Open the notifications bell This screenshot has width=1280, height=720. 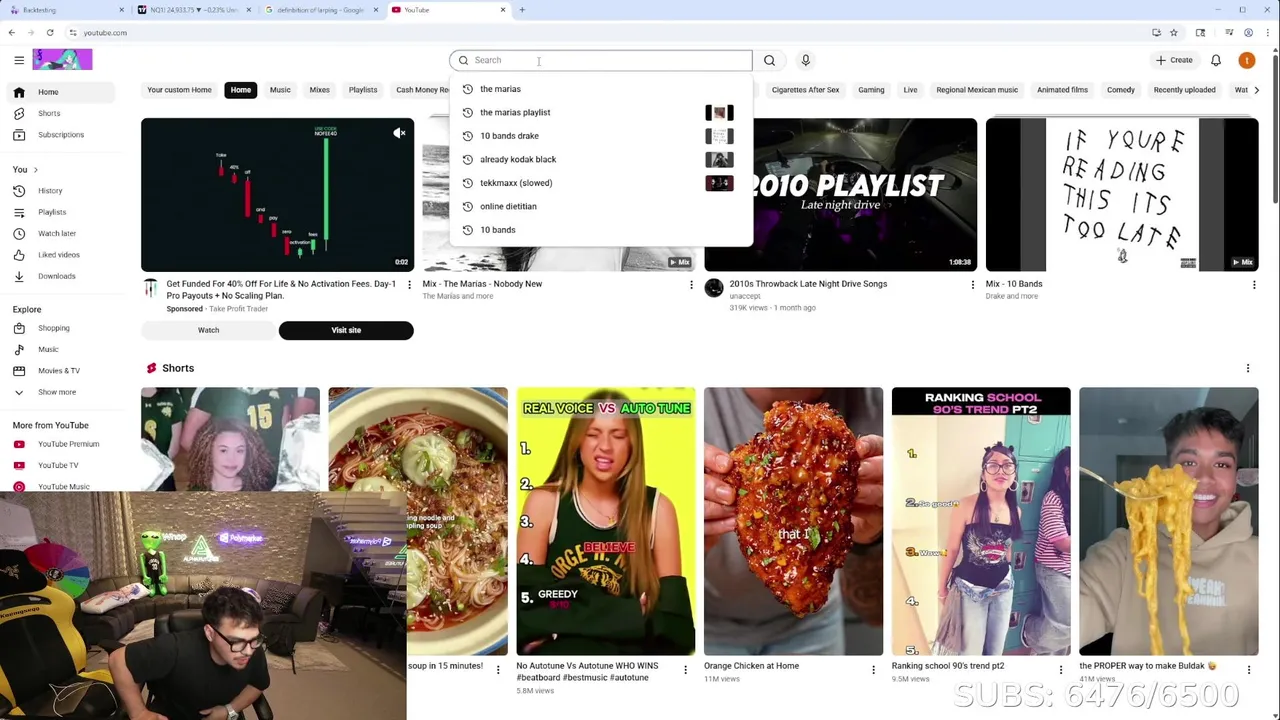click(x=1216, y=60)
